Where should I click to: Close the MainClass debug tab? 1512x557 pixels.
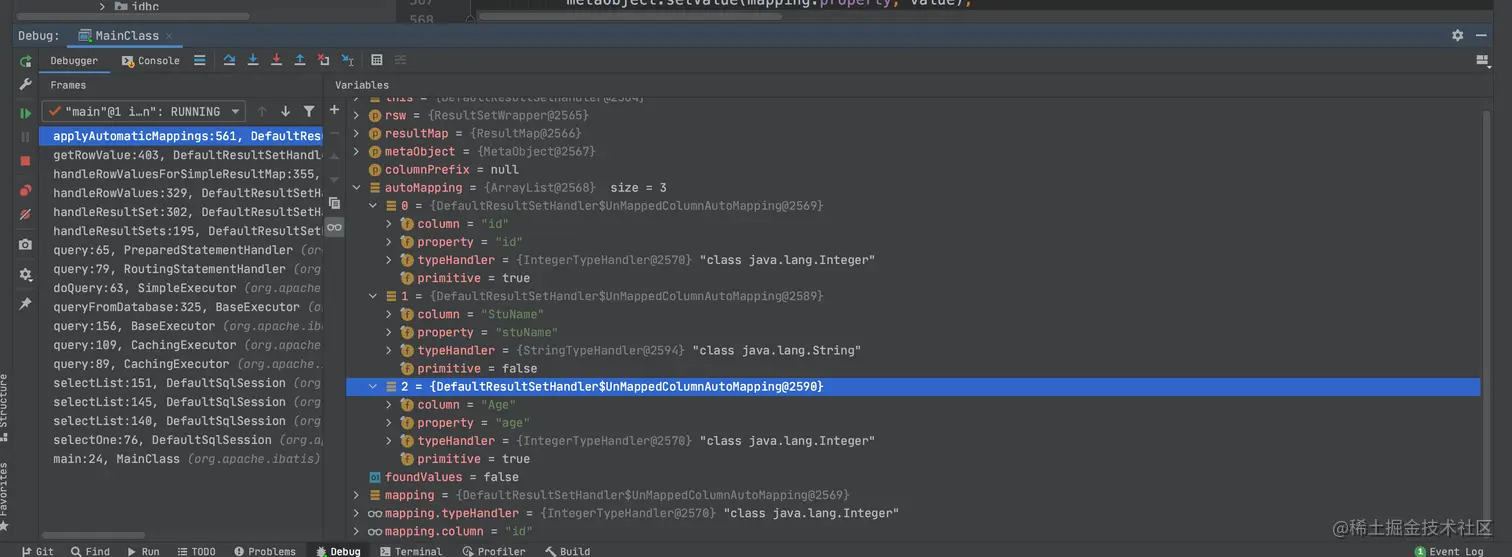pos(170,36)
